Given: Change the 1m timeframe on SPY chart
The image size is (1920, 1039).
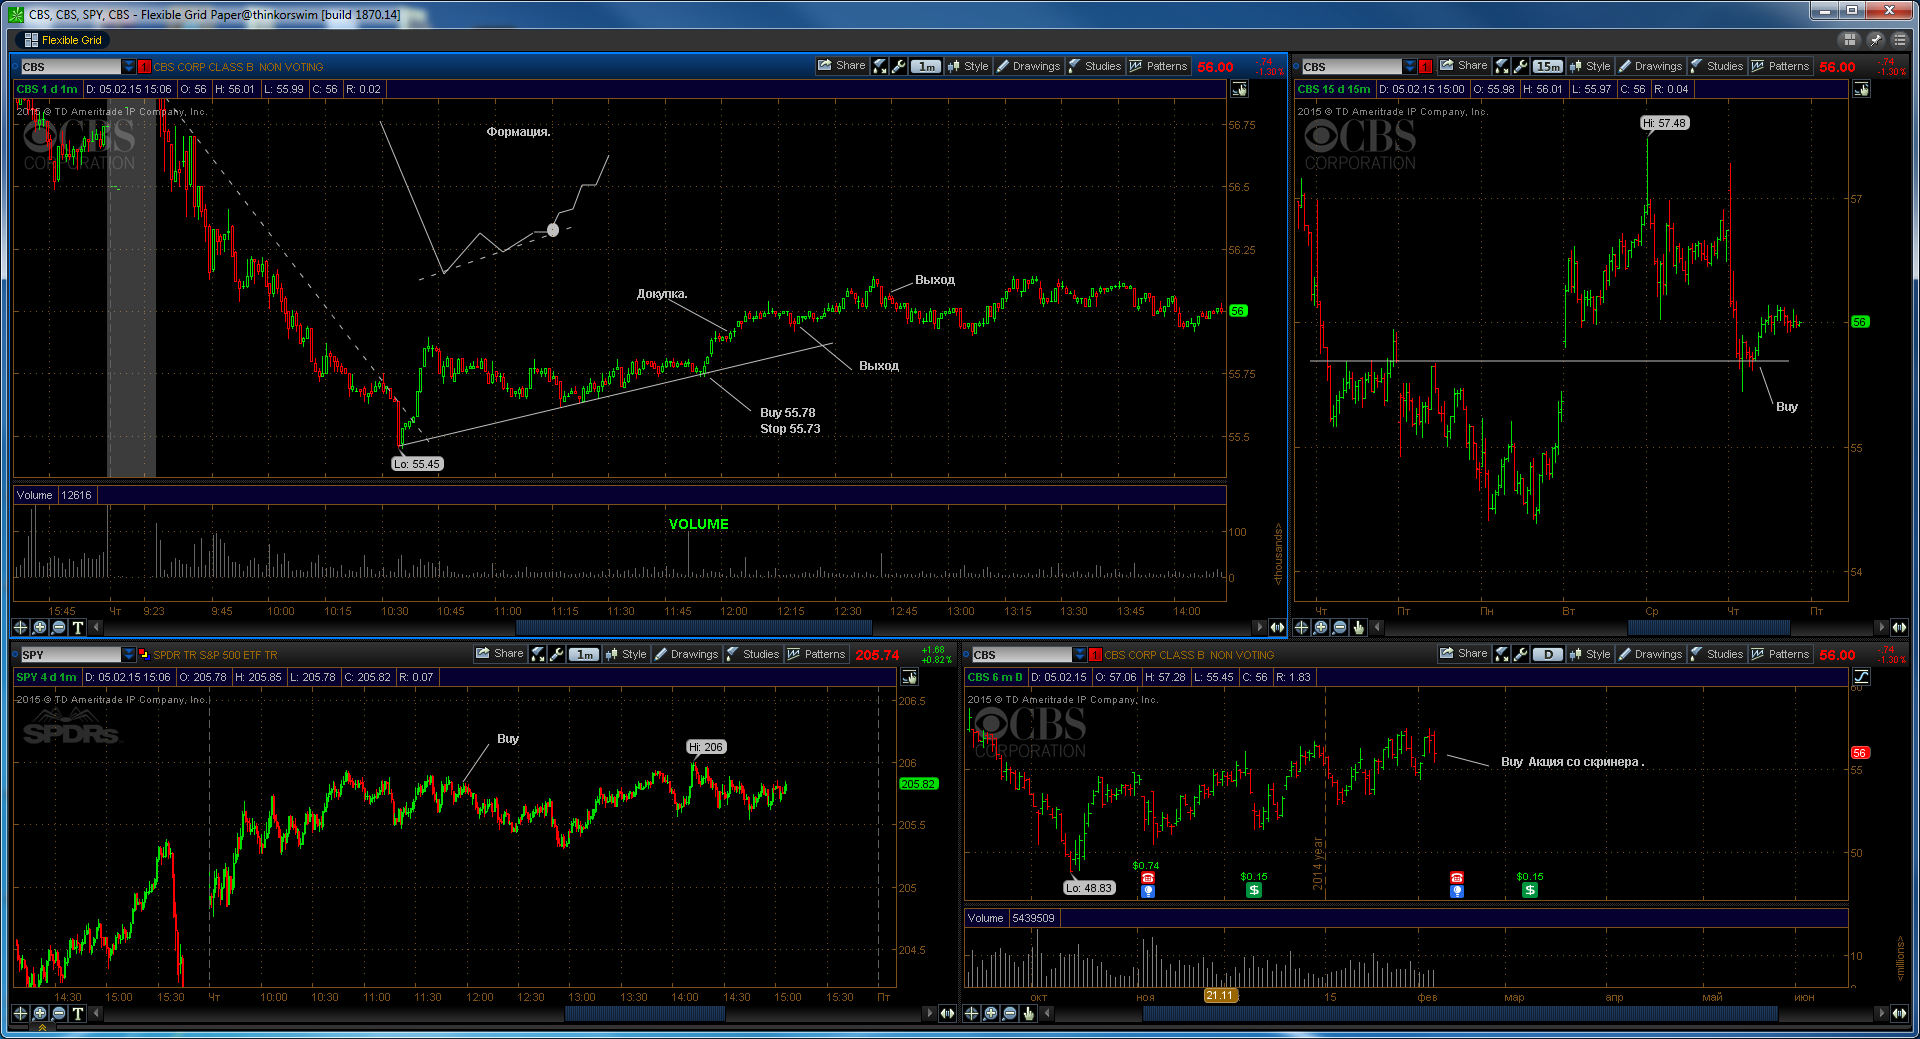Looking at the screenshot, I should [584, 654].
